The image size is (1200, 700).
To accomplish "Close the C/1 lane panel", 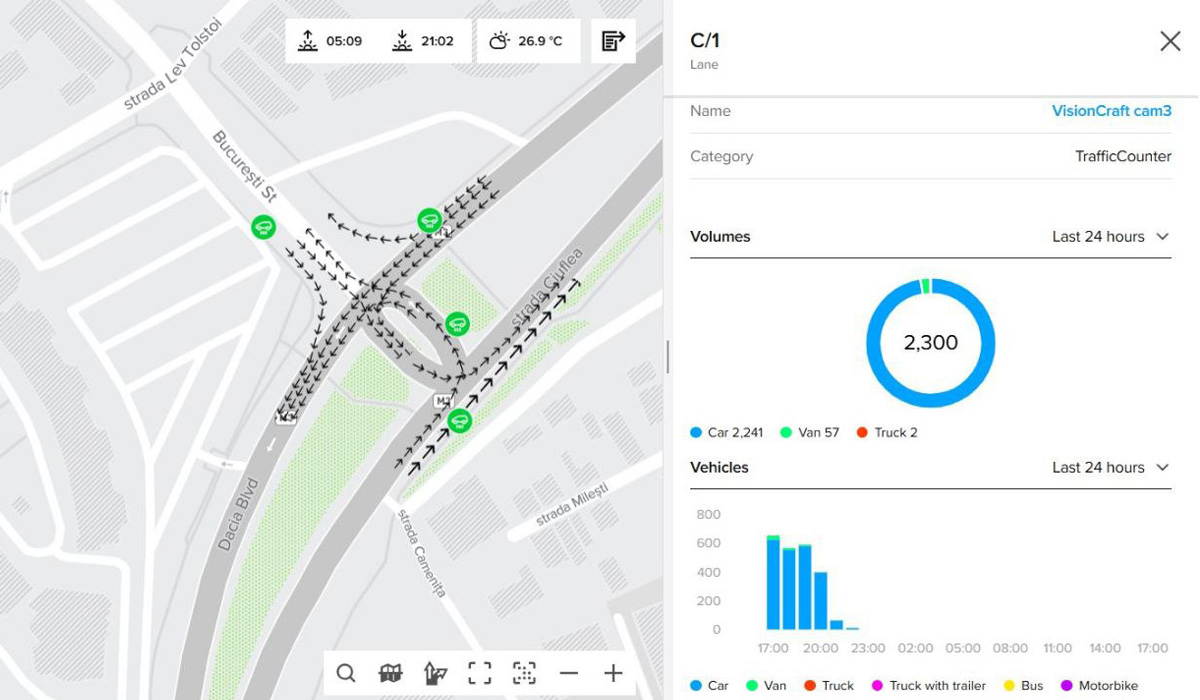I will point(1170,41).
